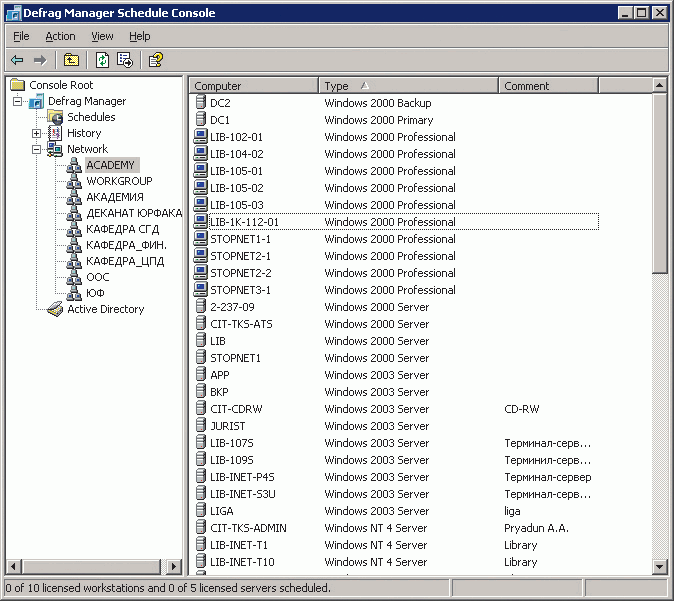Image resolution: width=674 pixels, height=601 pixels.
Task: Select the WORKGROUP network domain
Action: pos(119,181)
